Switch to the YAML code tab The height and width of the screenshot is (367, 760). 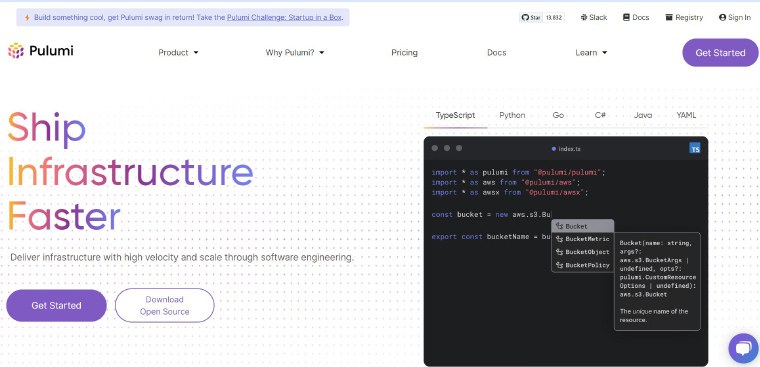[686, 115]
